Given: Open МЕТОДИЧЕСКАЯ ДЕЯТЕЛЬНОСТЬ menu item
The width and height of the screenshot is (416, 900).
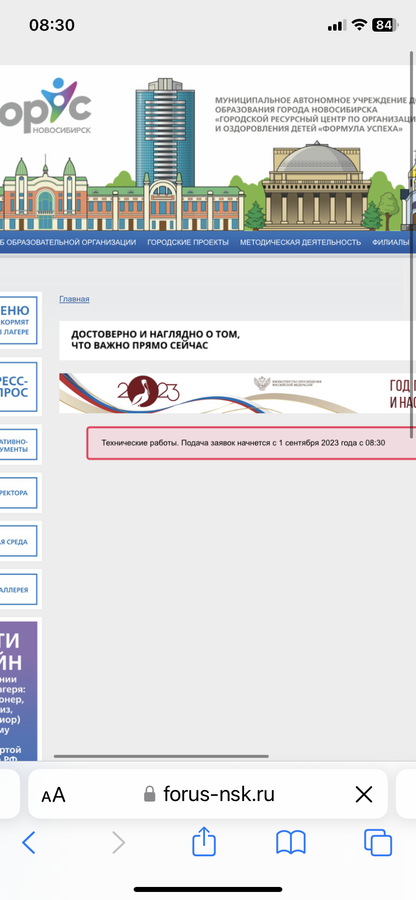Looking at the screenshot, I should pos(300,242).
